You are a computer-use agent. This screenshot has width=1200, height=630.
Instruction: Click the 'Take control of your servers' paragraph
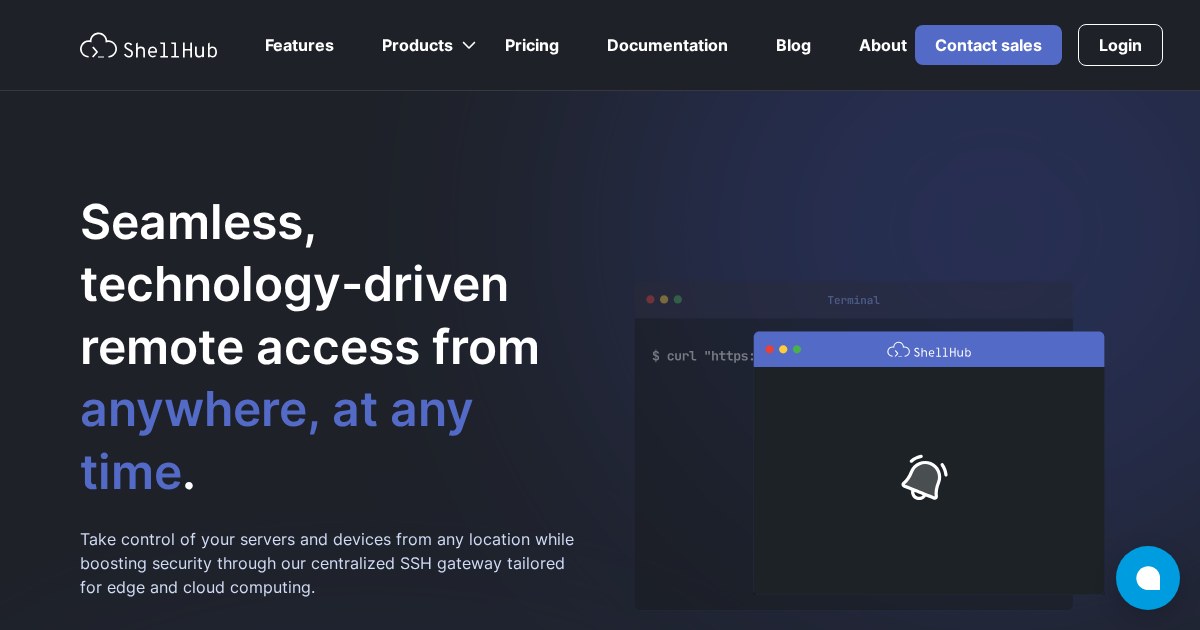[327, 563]
